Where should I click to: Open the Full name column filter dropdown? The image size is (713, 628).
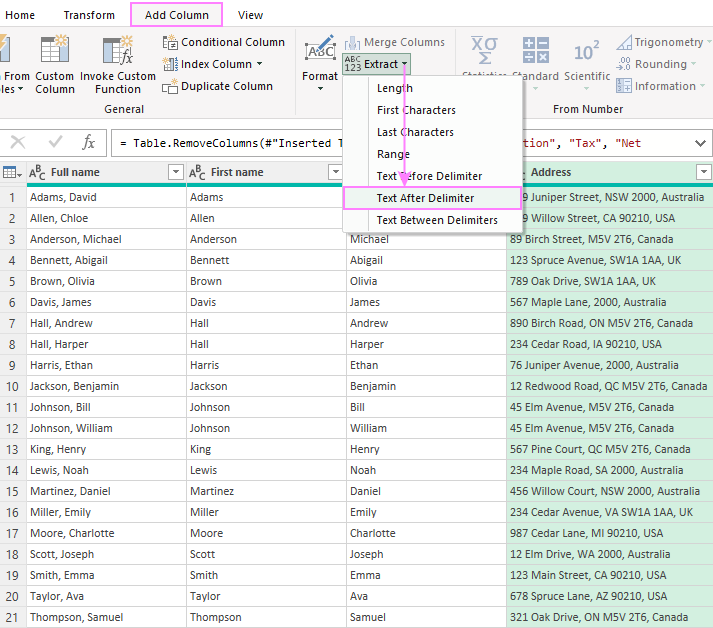(x=176, y=172)
